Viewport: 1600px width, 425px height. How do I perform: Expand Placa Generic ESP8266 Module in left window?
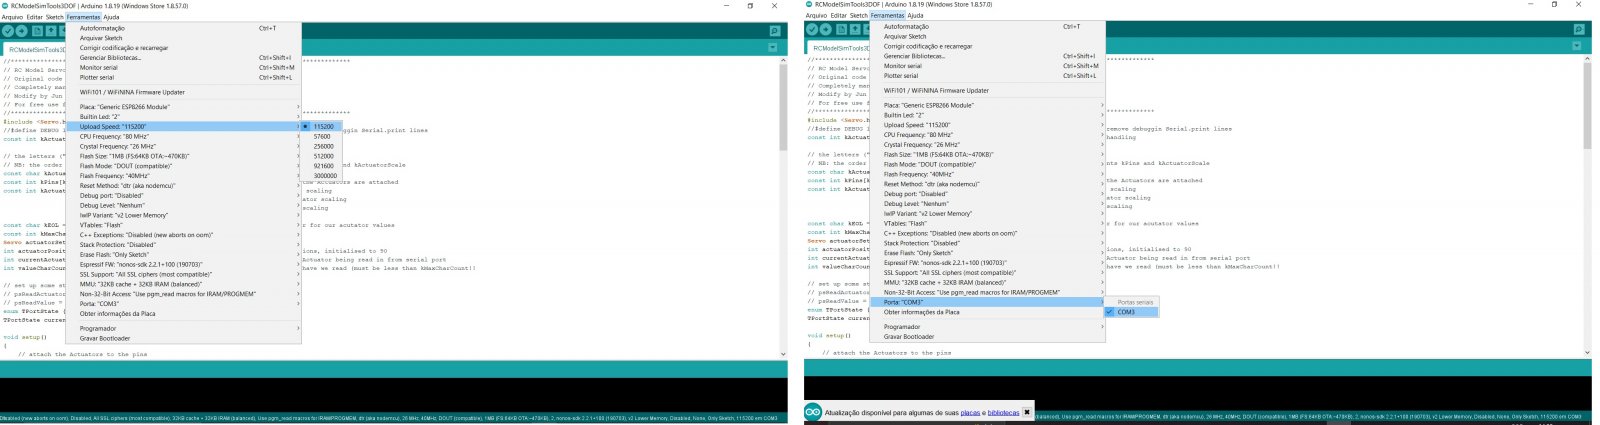point(183,107)
